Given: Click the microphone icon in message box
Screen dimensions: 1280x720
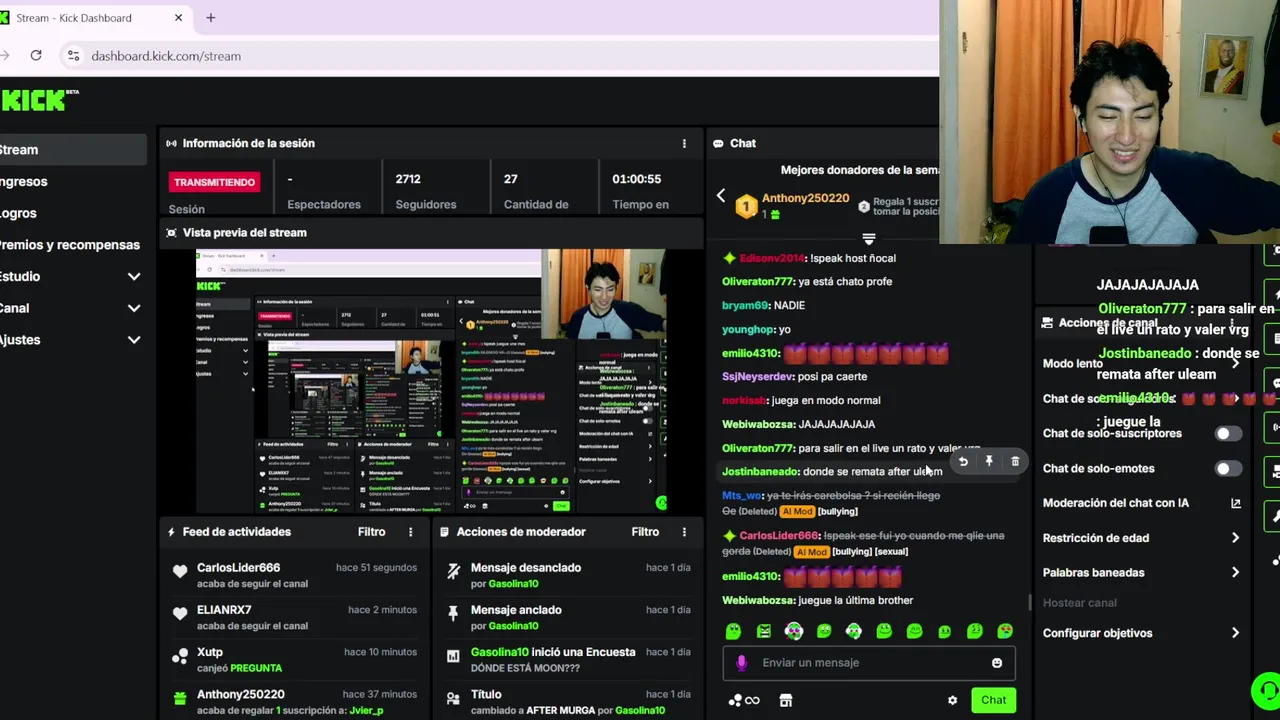Looking at the screenshot, I should pyautogui.click(x=741, y=662).
